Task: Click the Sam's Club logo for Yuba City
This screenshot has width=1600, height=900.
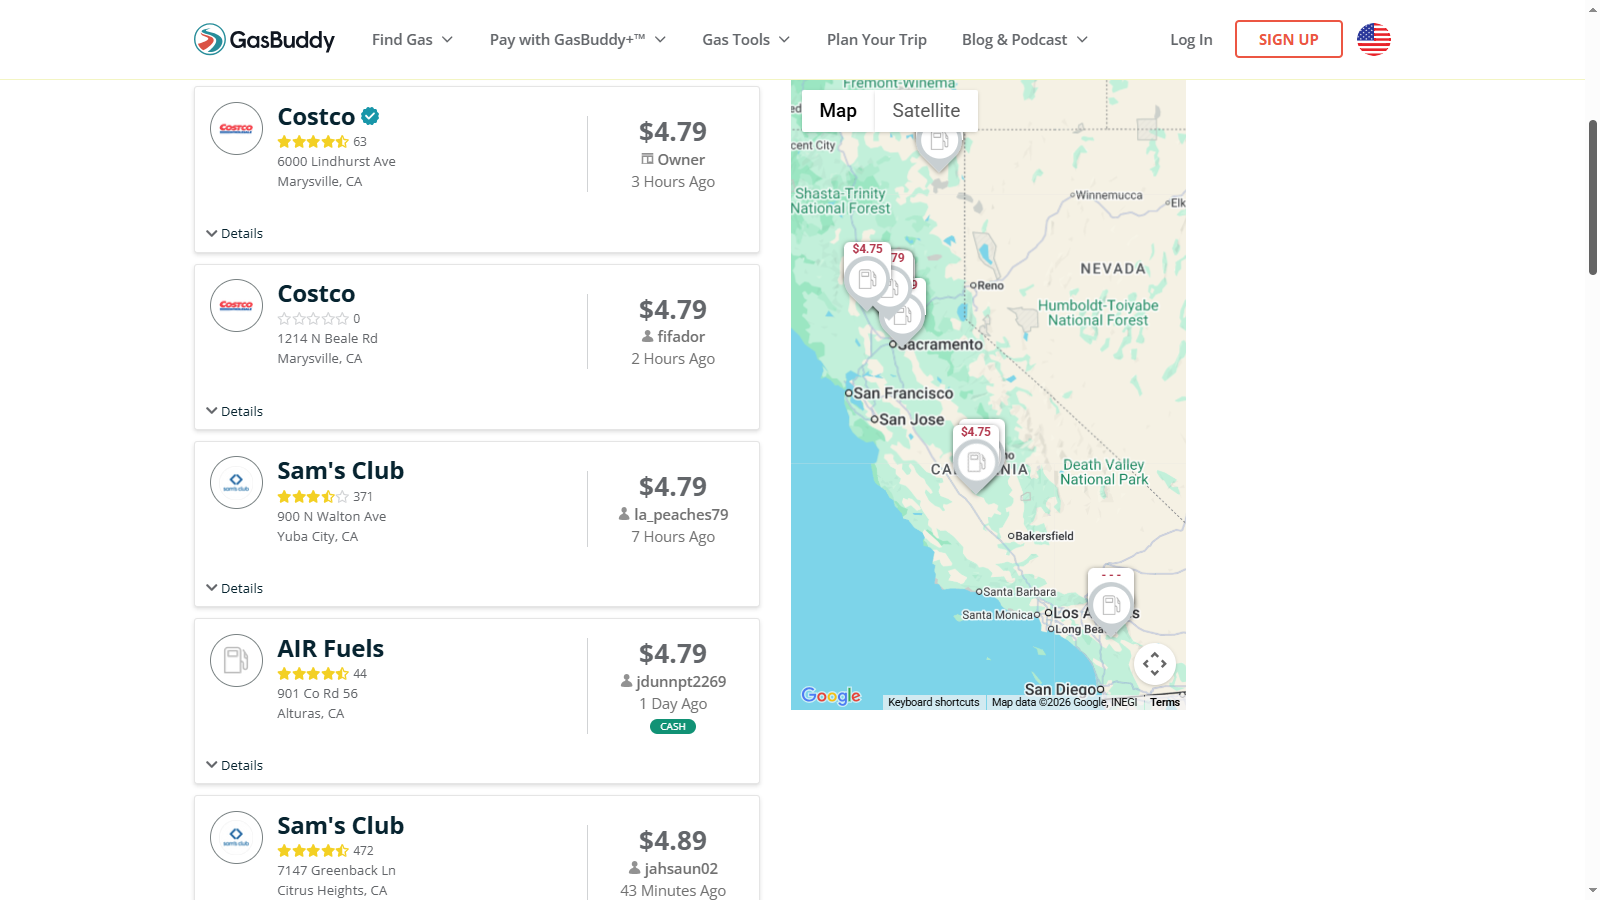Action: click(236, 483)
